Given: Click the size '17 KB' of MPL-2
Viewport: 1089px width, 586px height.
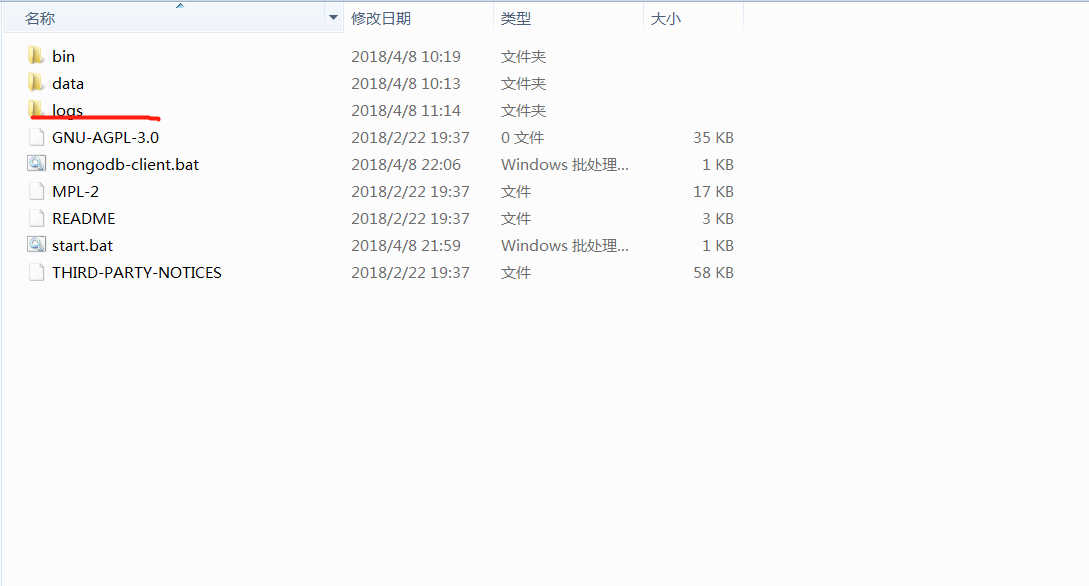Looking at the screenshot, I should point(713,192).
